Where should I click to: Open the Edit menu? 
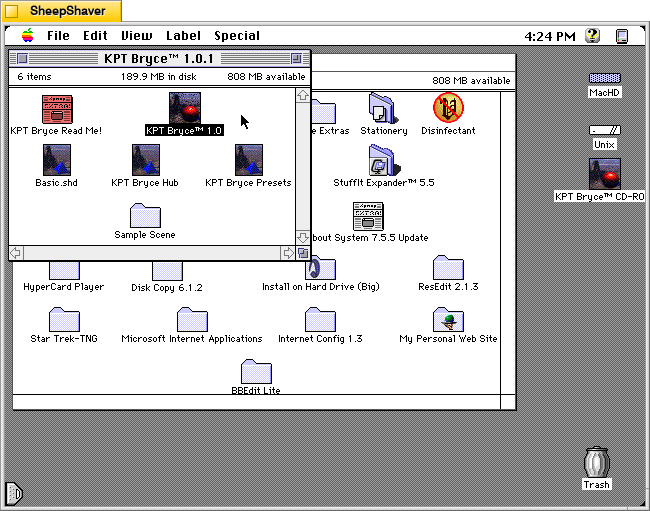click(x=95, y=36)
